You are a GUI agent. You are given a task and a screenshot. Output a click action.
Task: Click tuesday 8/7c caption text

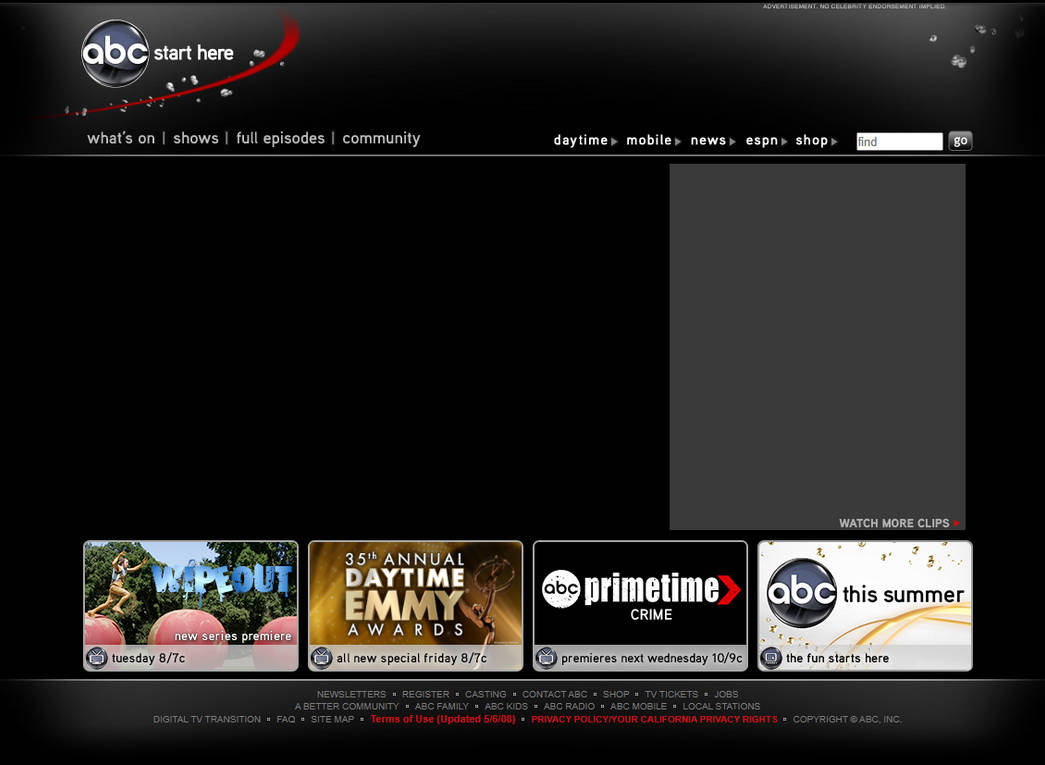[x=149, y=658]
